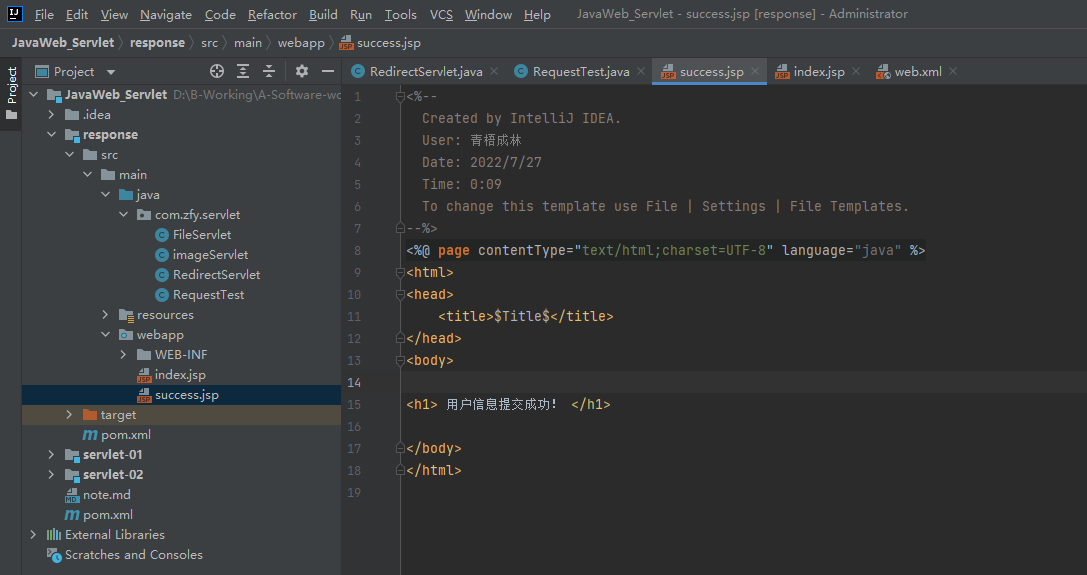
Task: Open the Refactor menu
Action: point(272,15)
